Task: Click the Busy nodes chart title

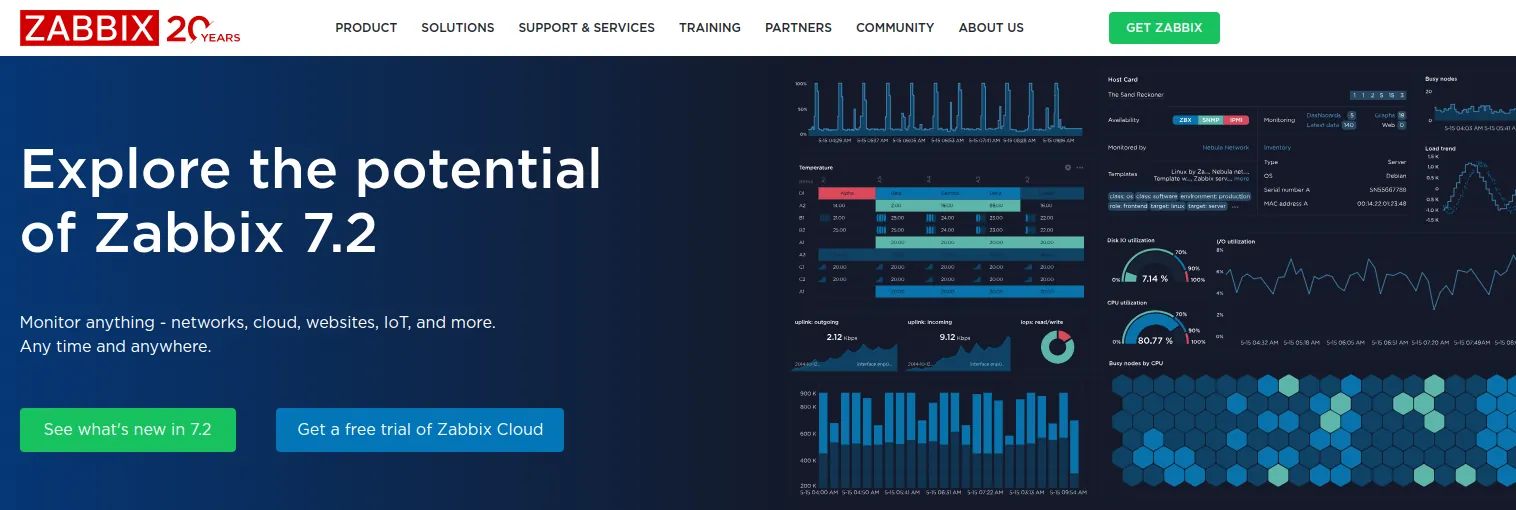Action: point(1441,78)
